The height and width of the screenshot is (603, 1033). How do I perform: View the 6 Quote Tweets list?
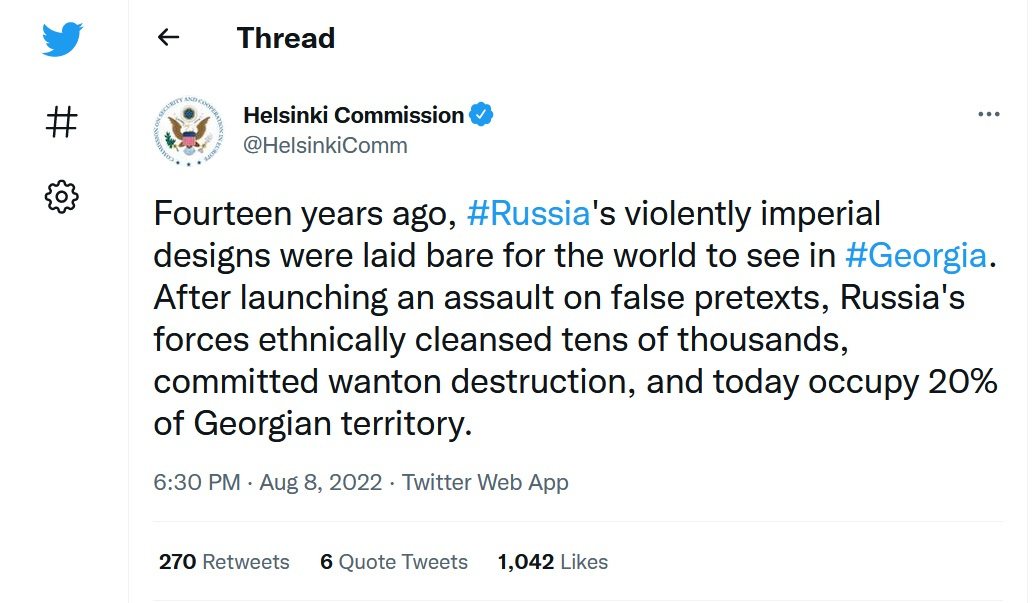[x=394, y=561]
